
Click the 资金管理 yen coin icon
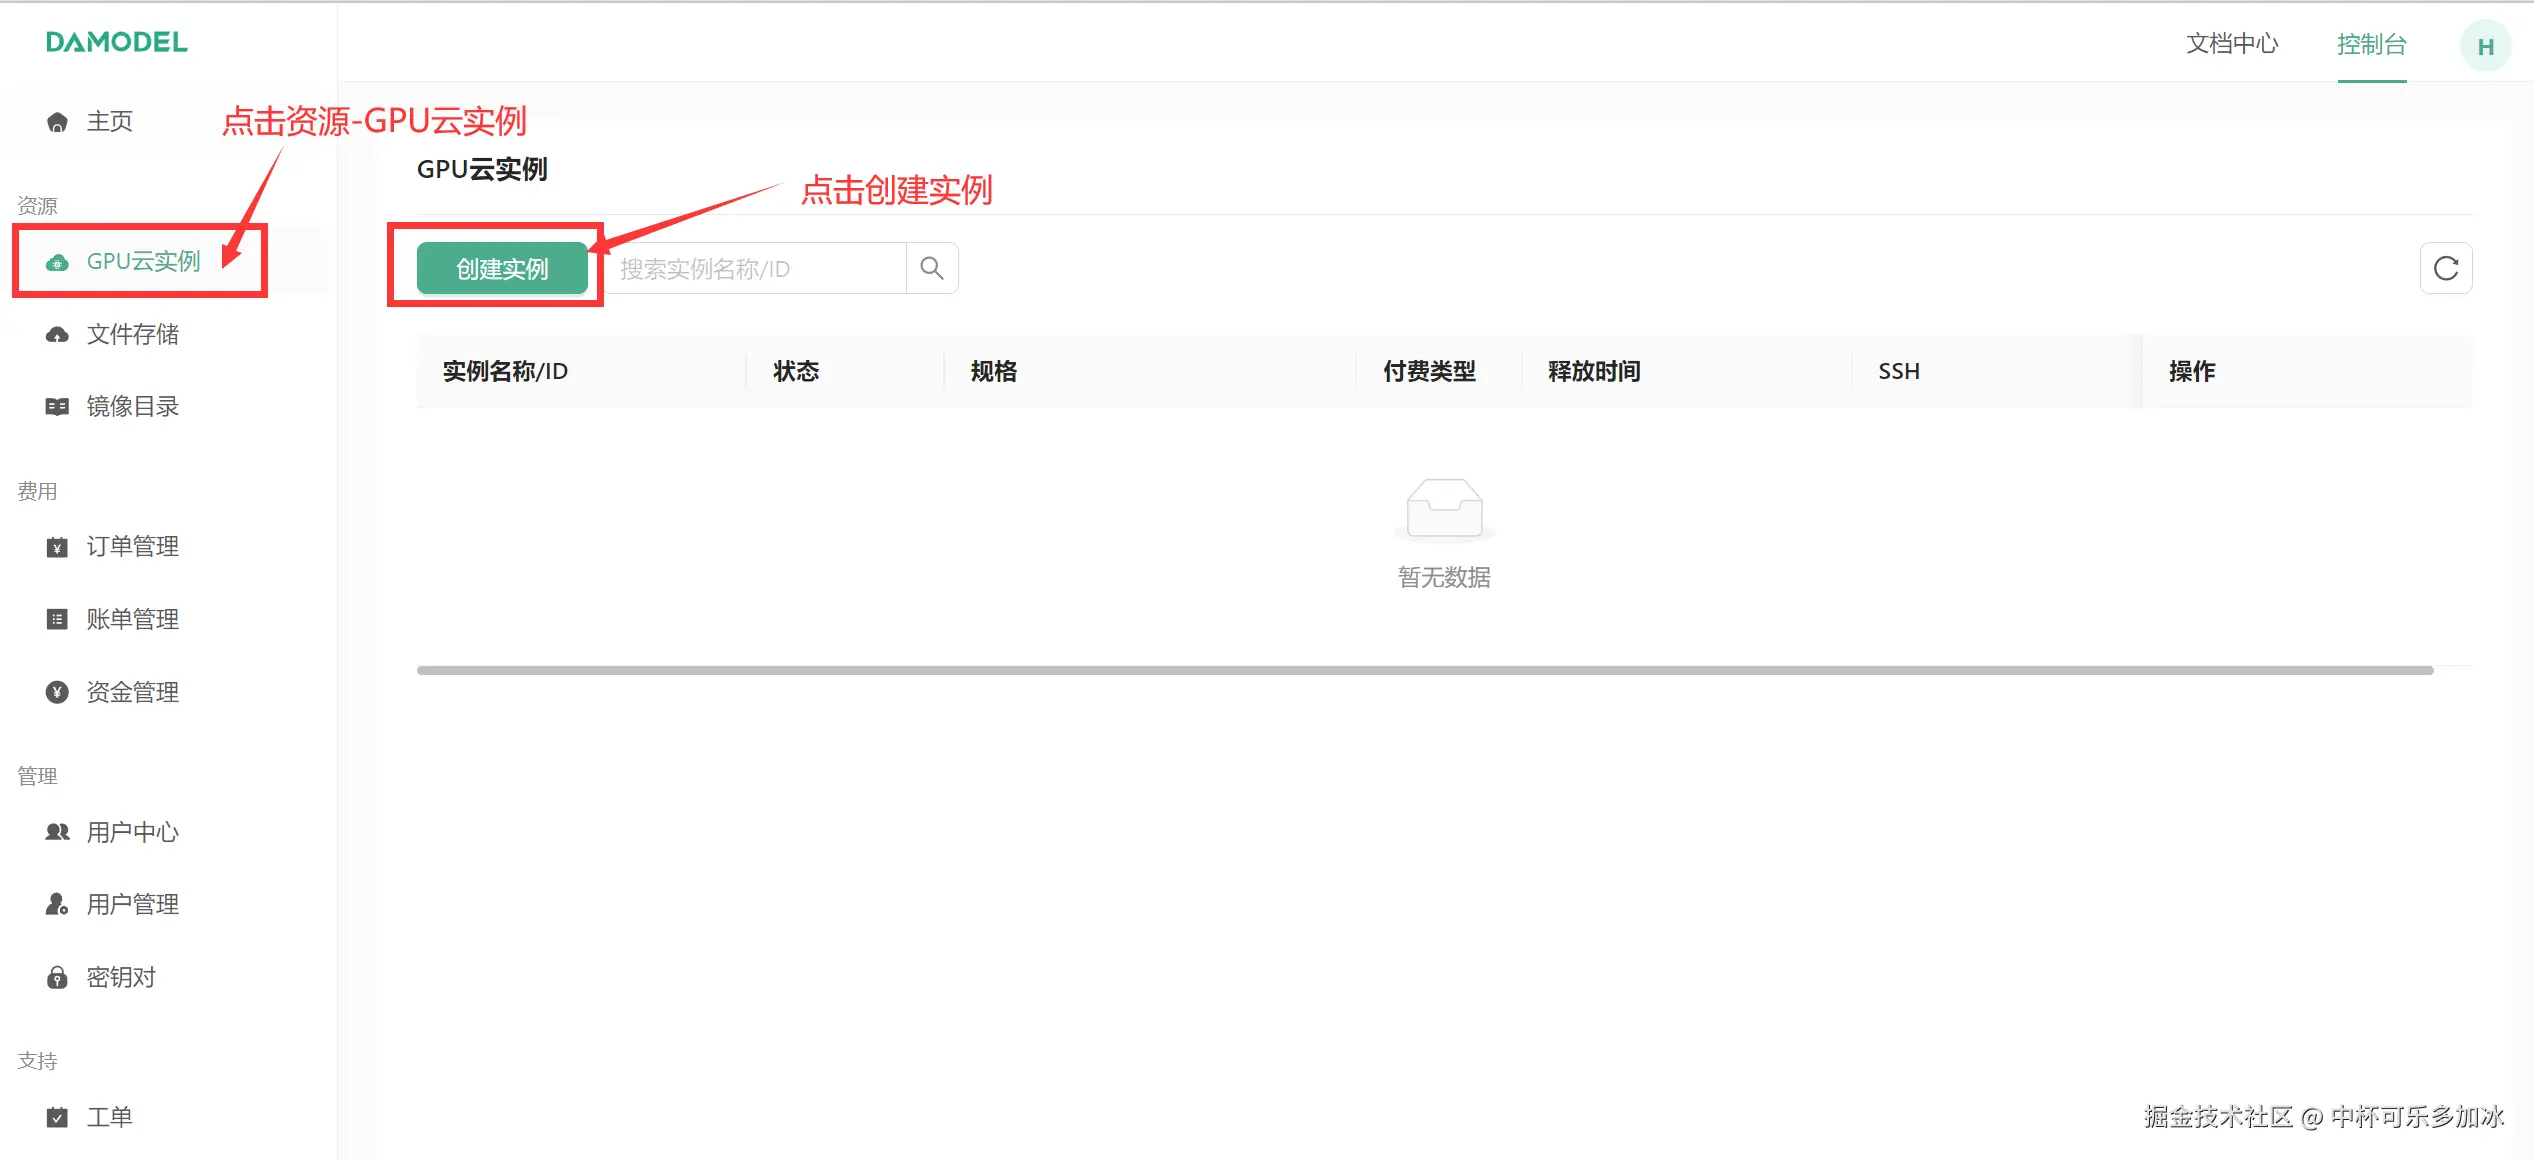[57, 692]
